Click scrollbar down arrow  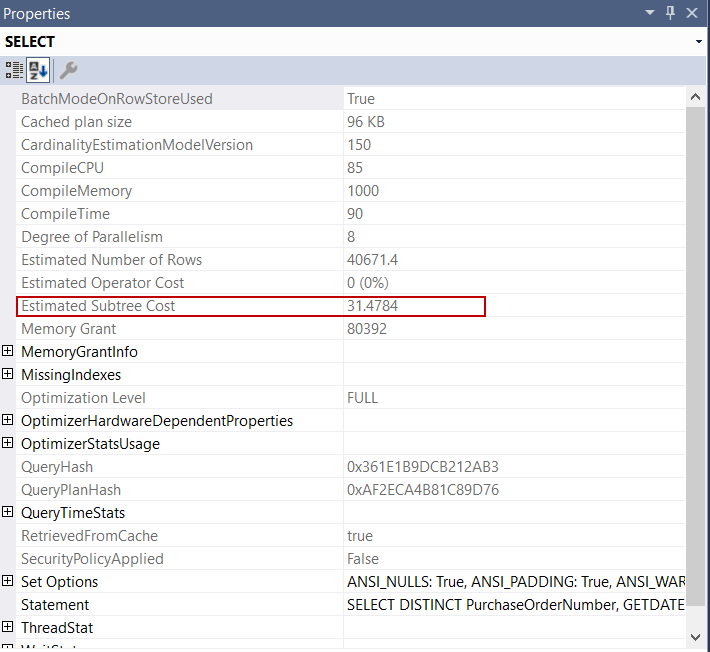pyautogui.click(x=696, y=638)
